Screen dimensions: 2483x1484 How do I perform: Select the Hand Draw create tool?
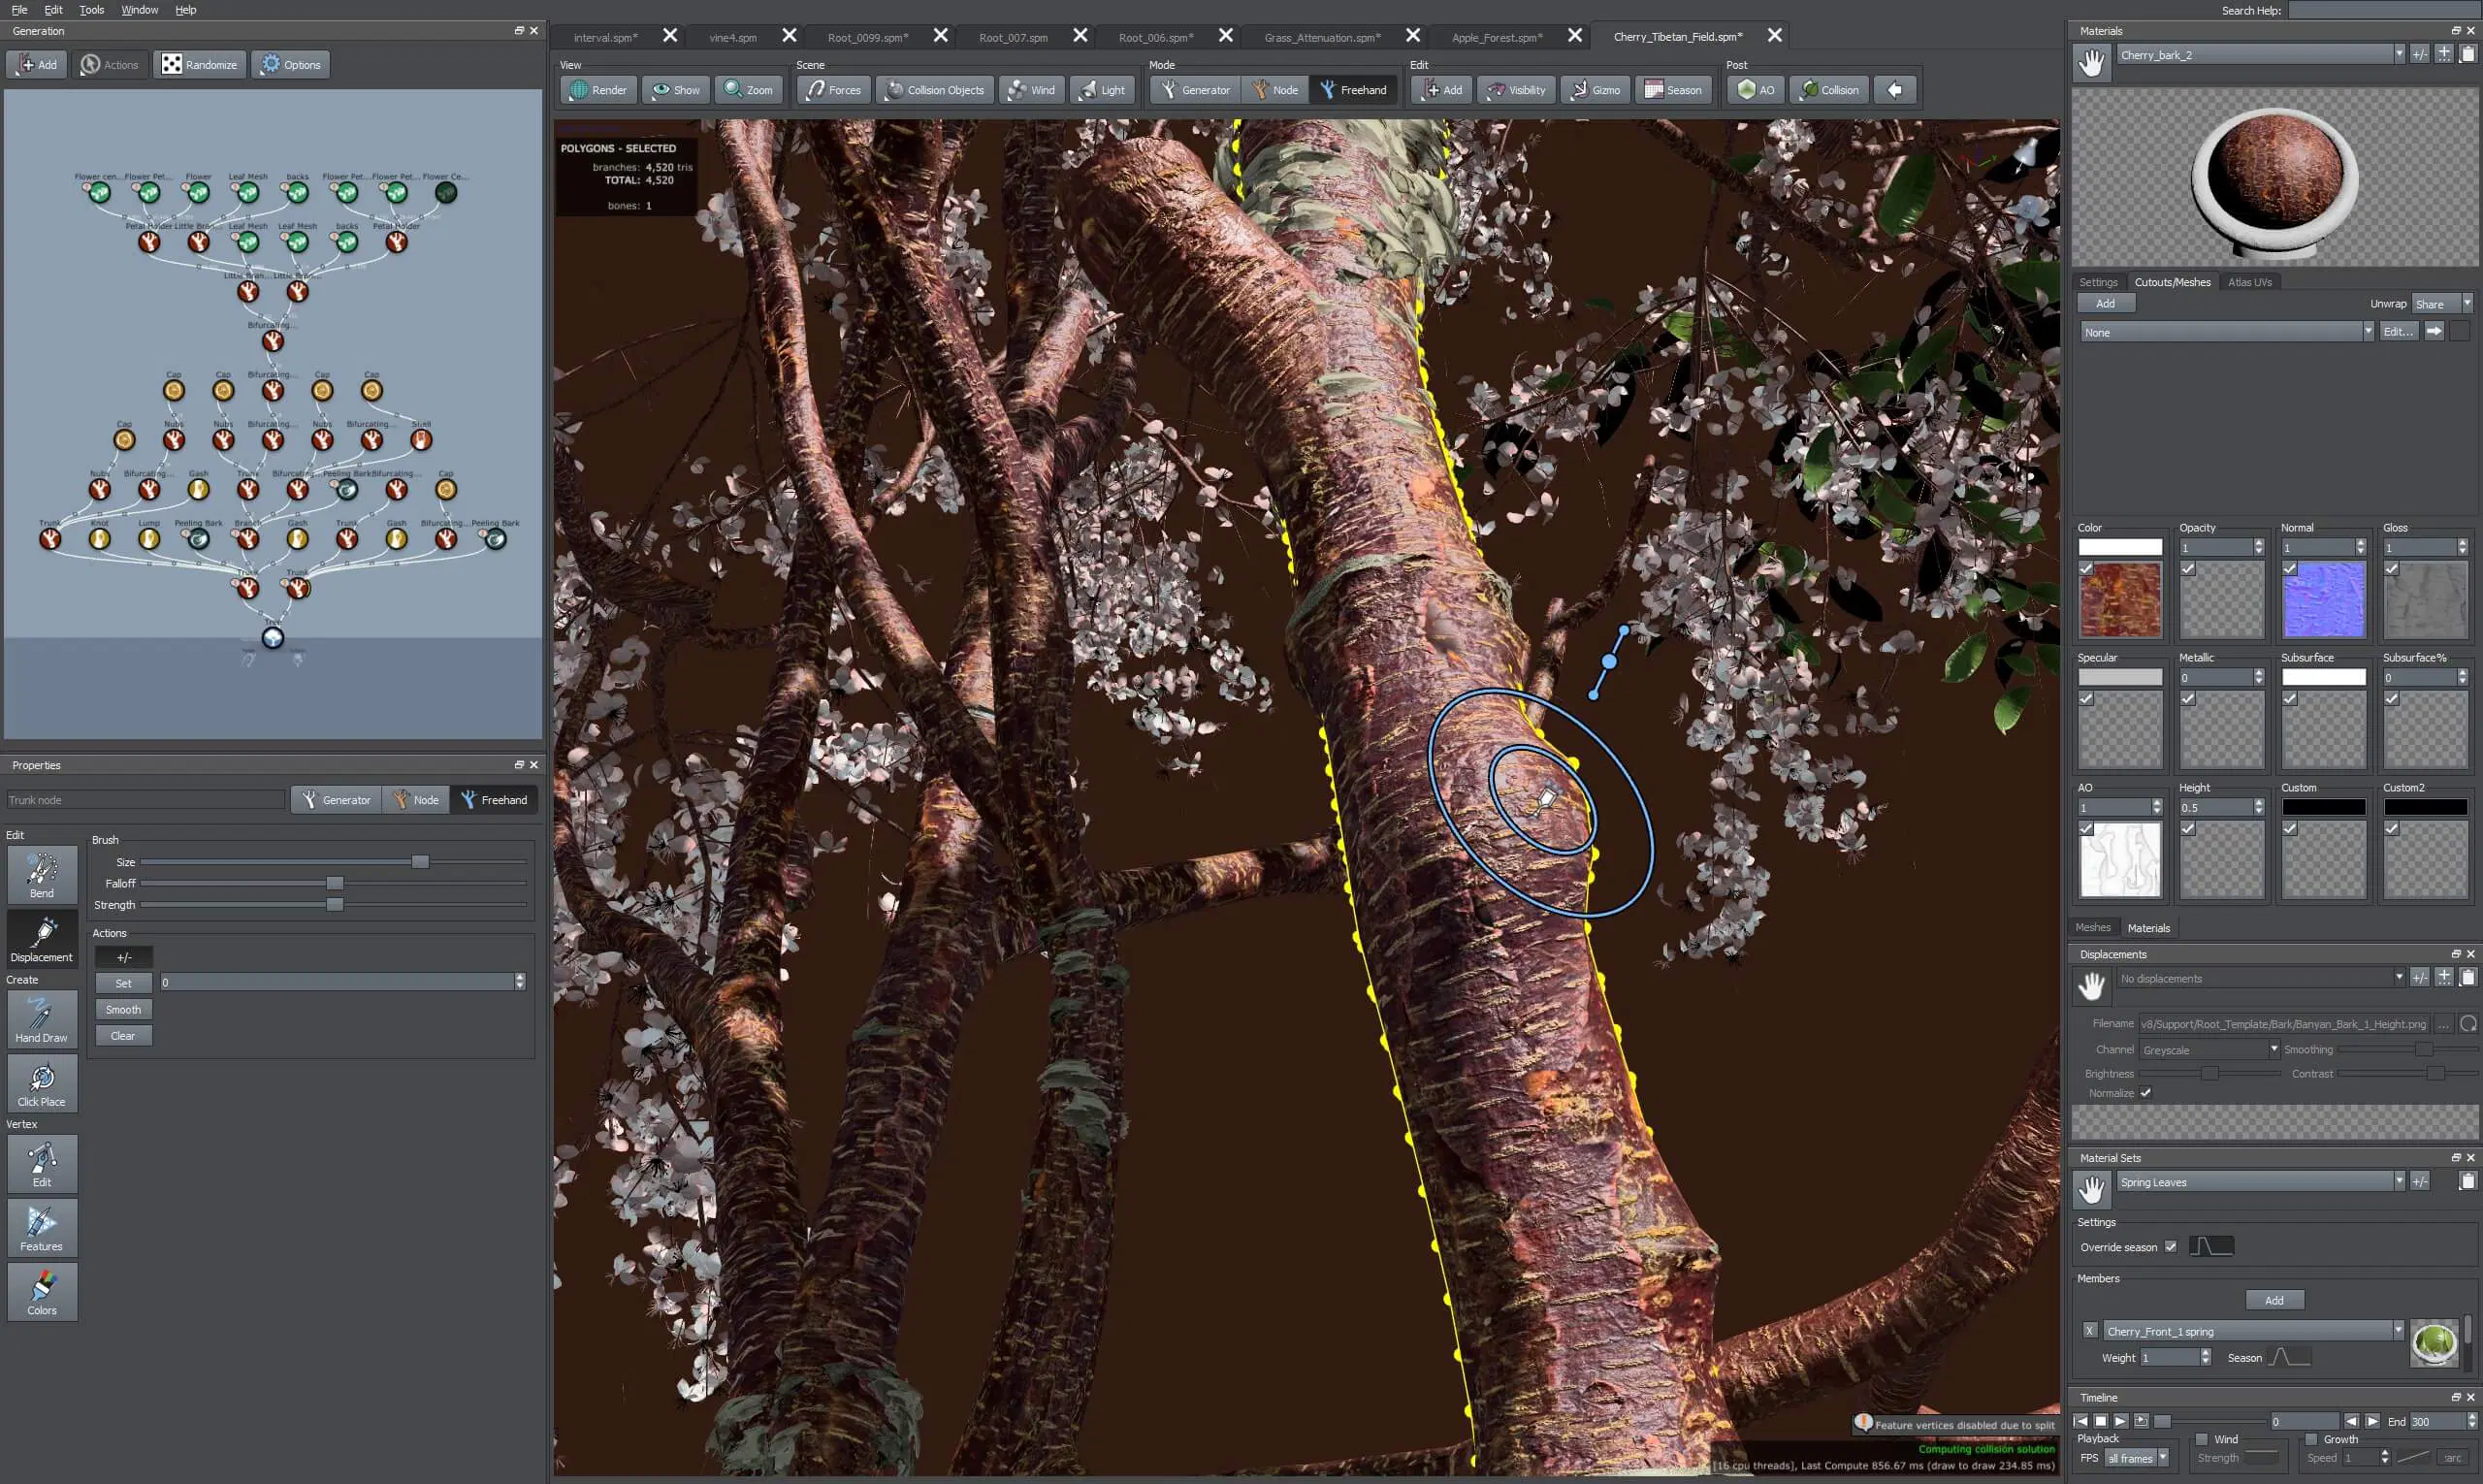41,1019
